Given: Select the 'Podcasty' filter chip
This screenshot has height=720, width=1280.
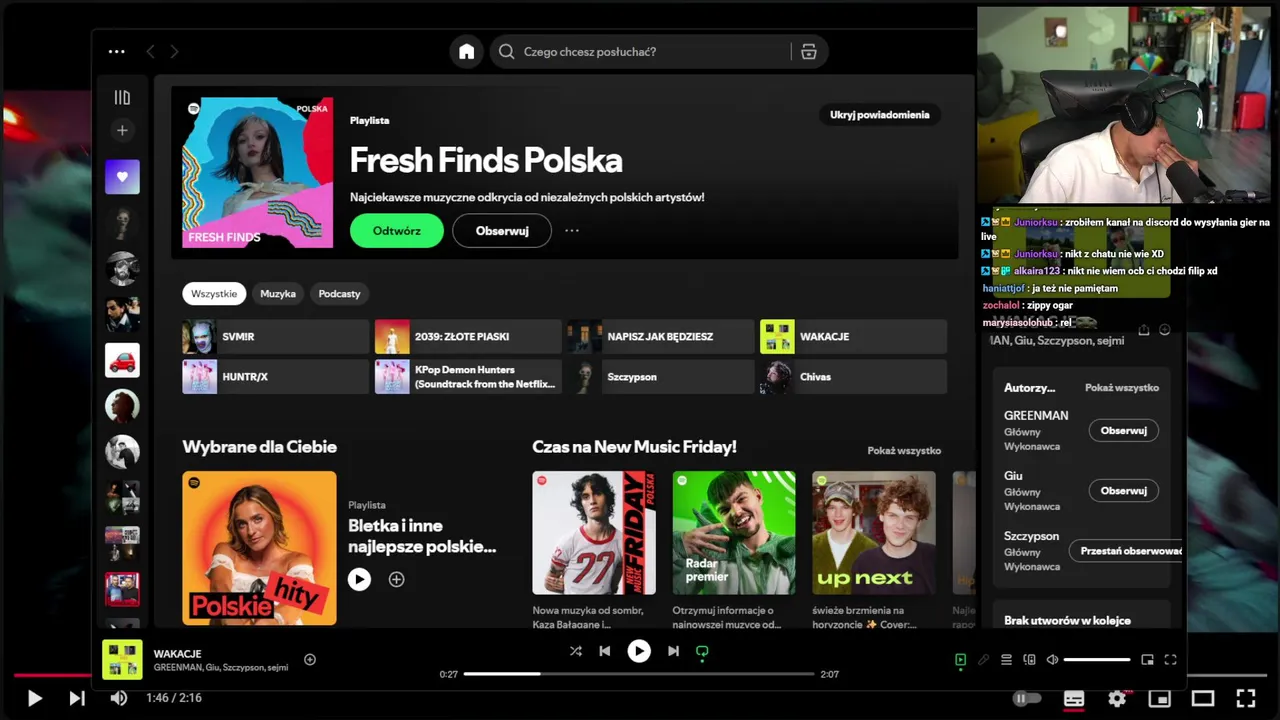Looking at the screenshot, I should (339, 294).
